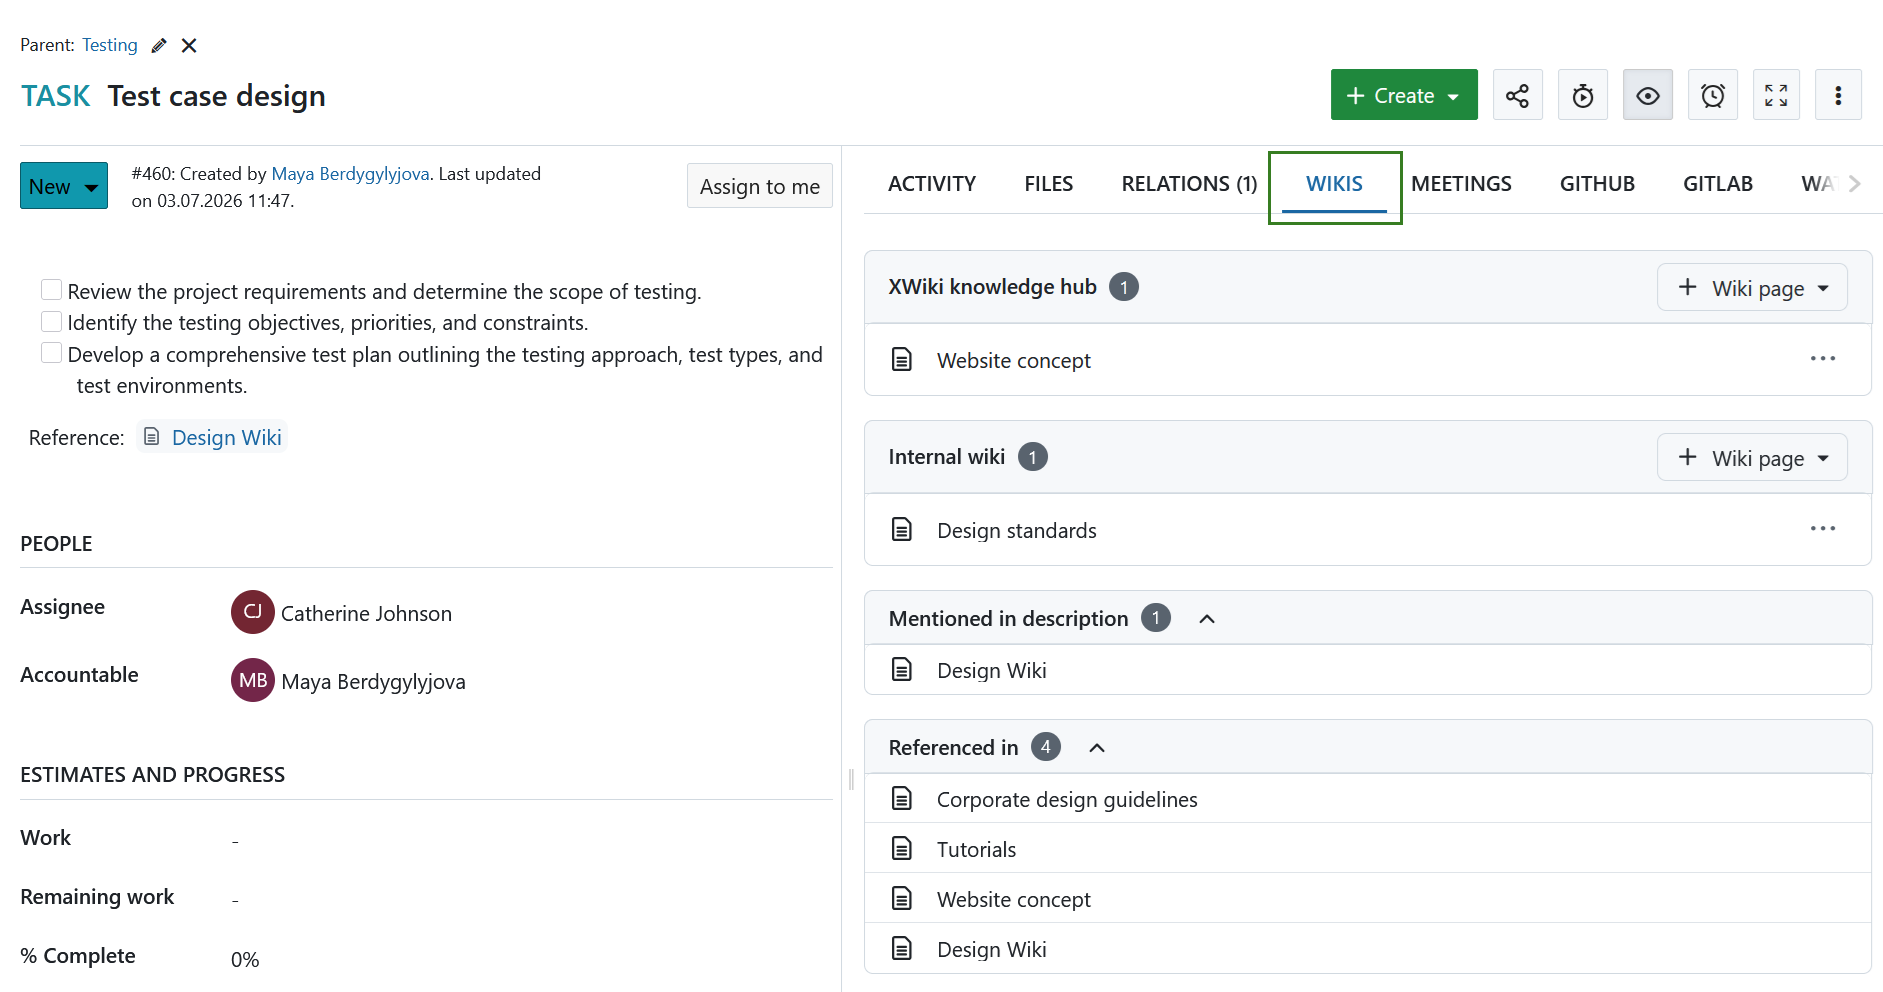Open the Tutorials wiki page
The height and width of the screenshot is (992, 1883).
click(x=976, y=849)
